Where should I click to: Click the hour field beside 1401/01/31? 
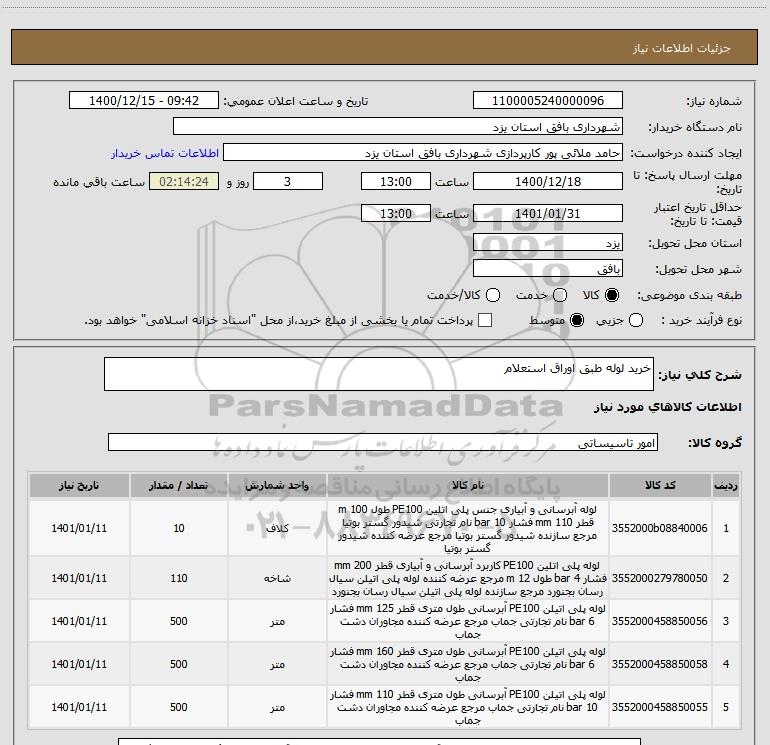point(396,214)
